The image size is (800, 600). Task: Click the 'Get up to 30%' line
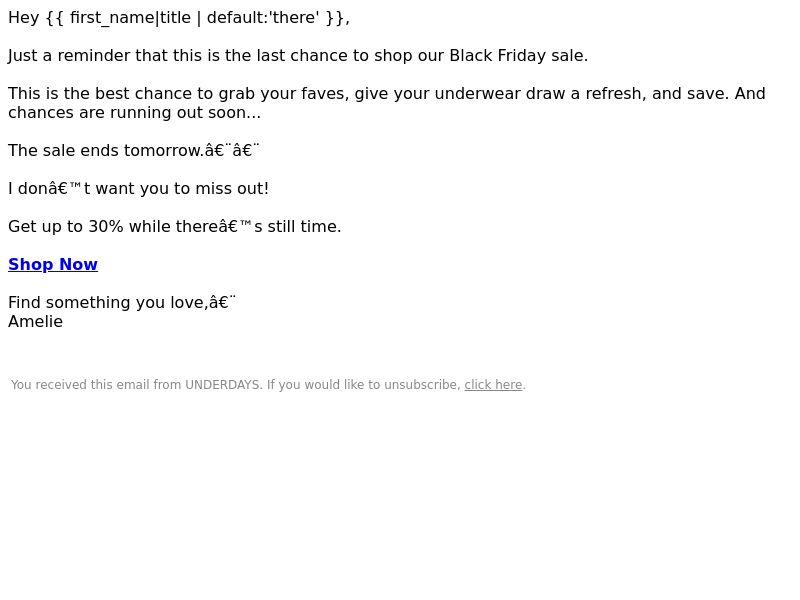pyautogui.click(x=174, y=227)
